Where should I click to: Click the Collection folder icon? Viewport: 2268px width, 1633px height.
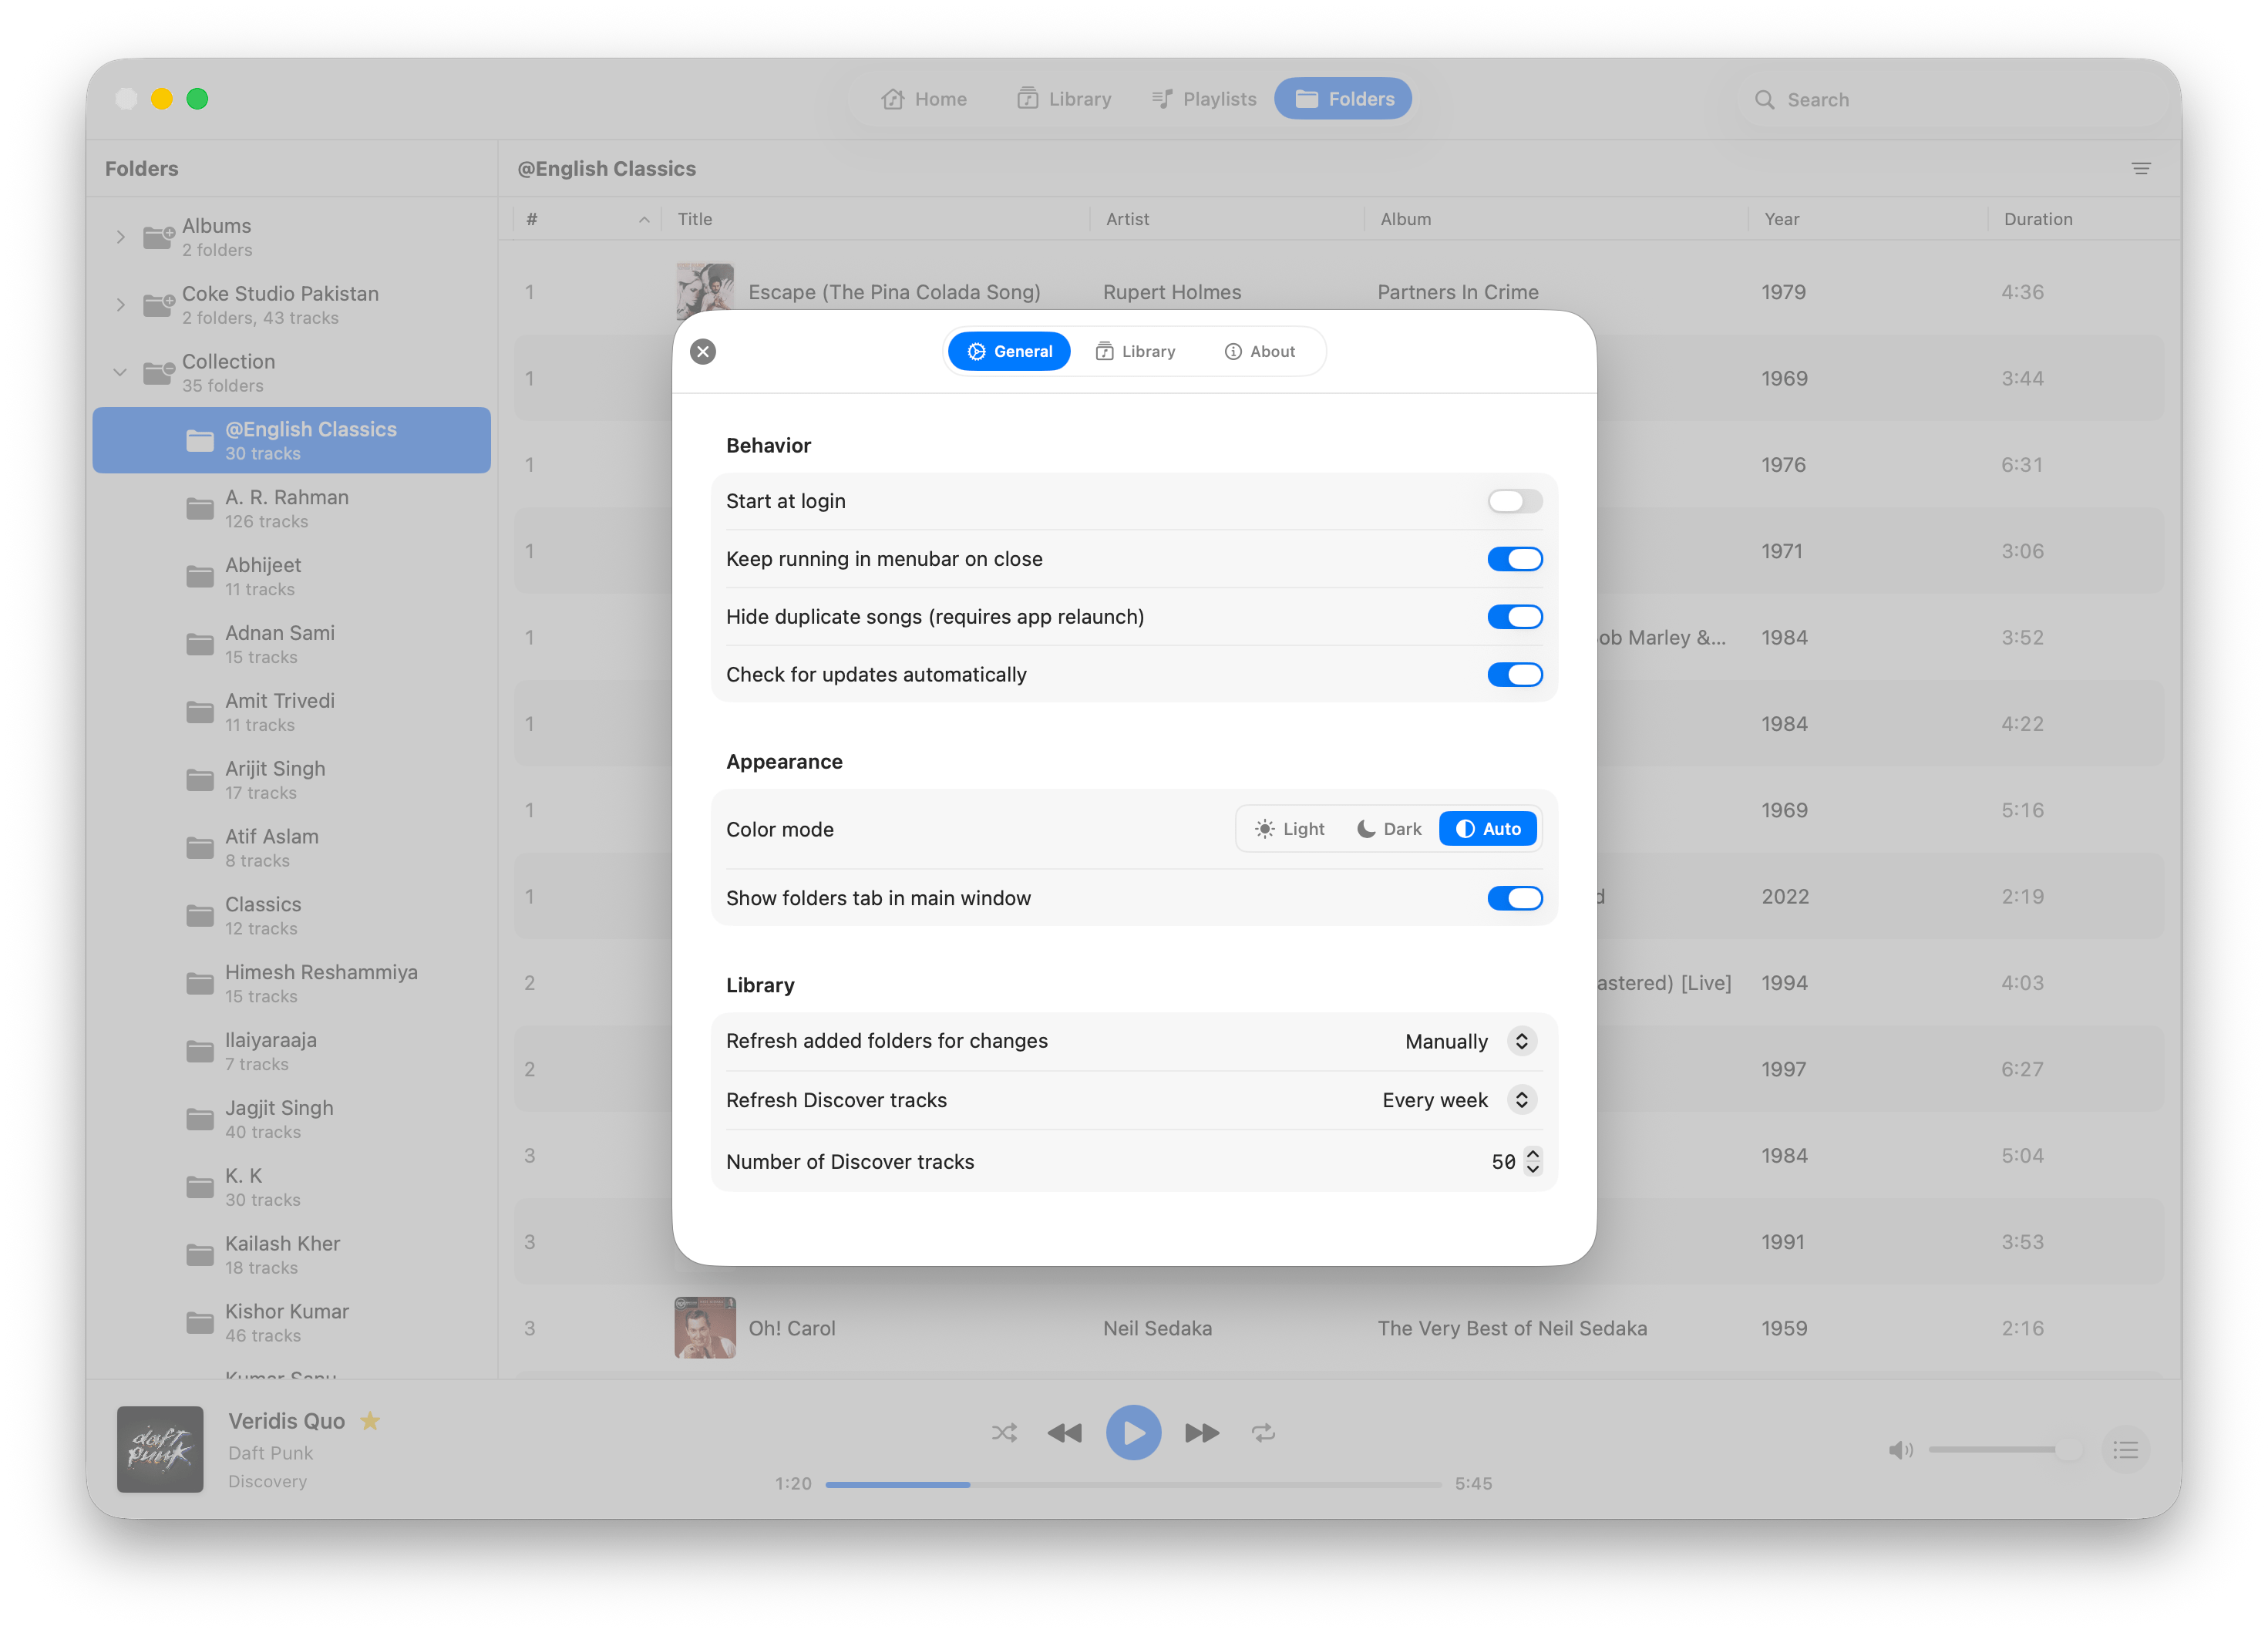pos(159,373)
